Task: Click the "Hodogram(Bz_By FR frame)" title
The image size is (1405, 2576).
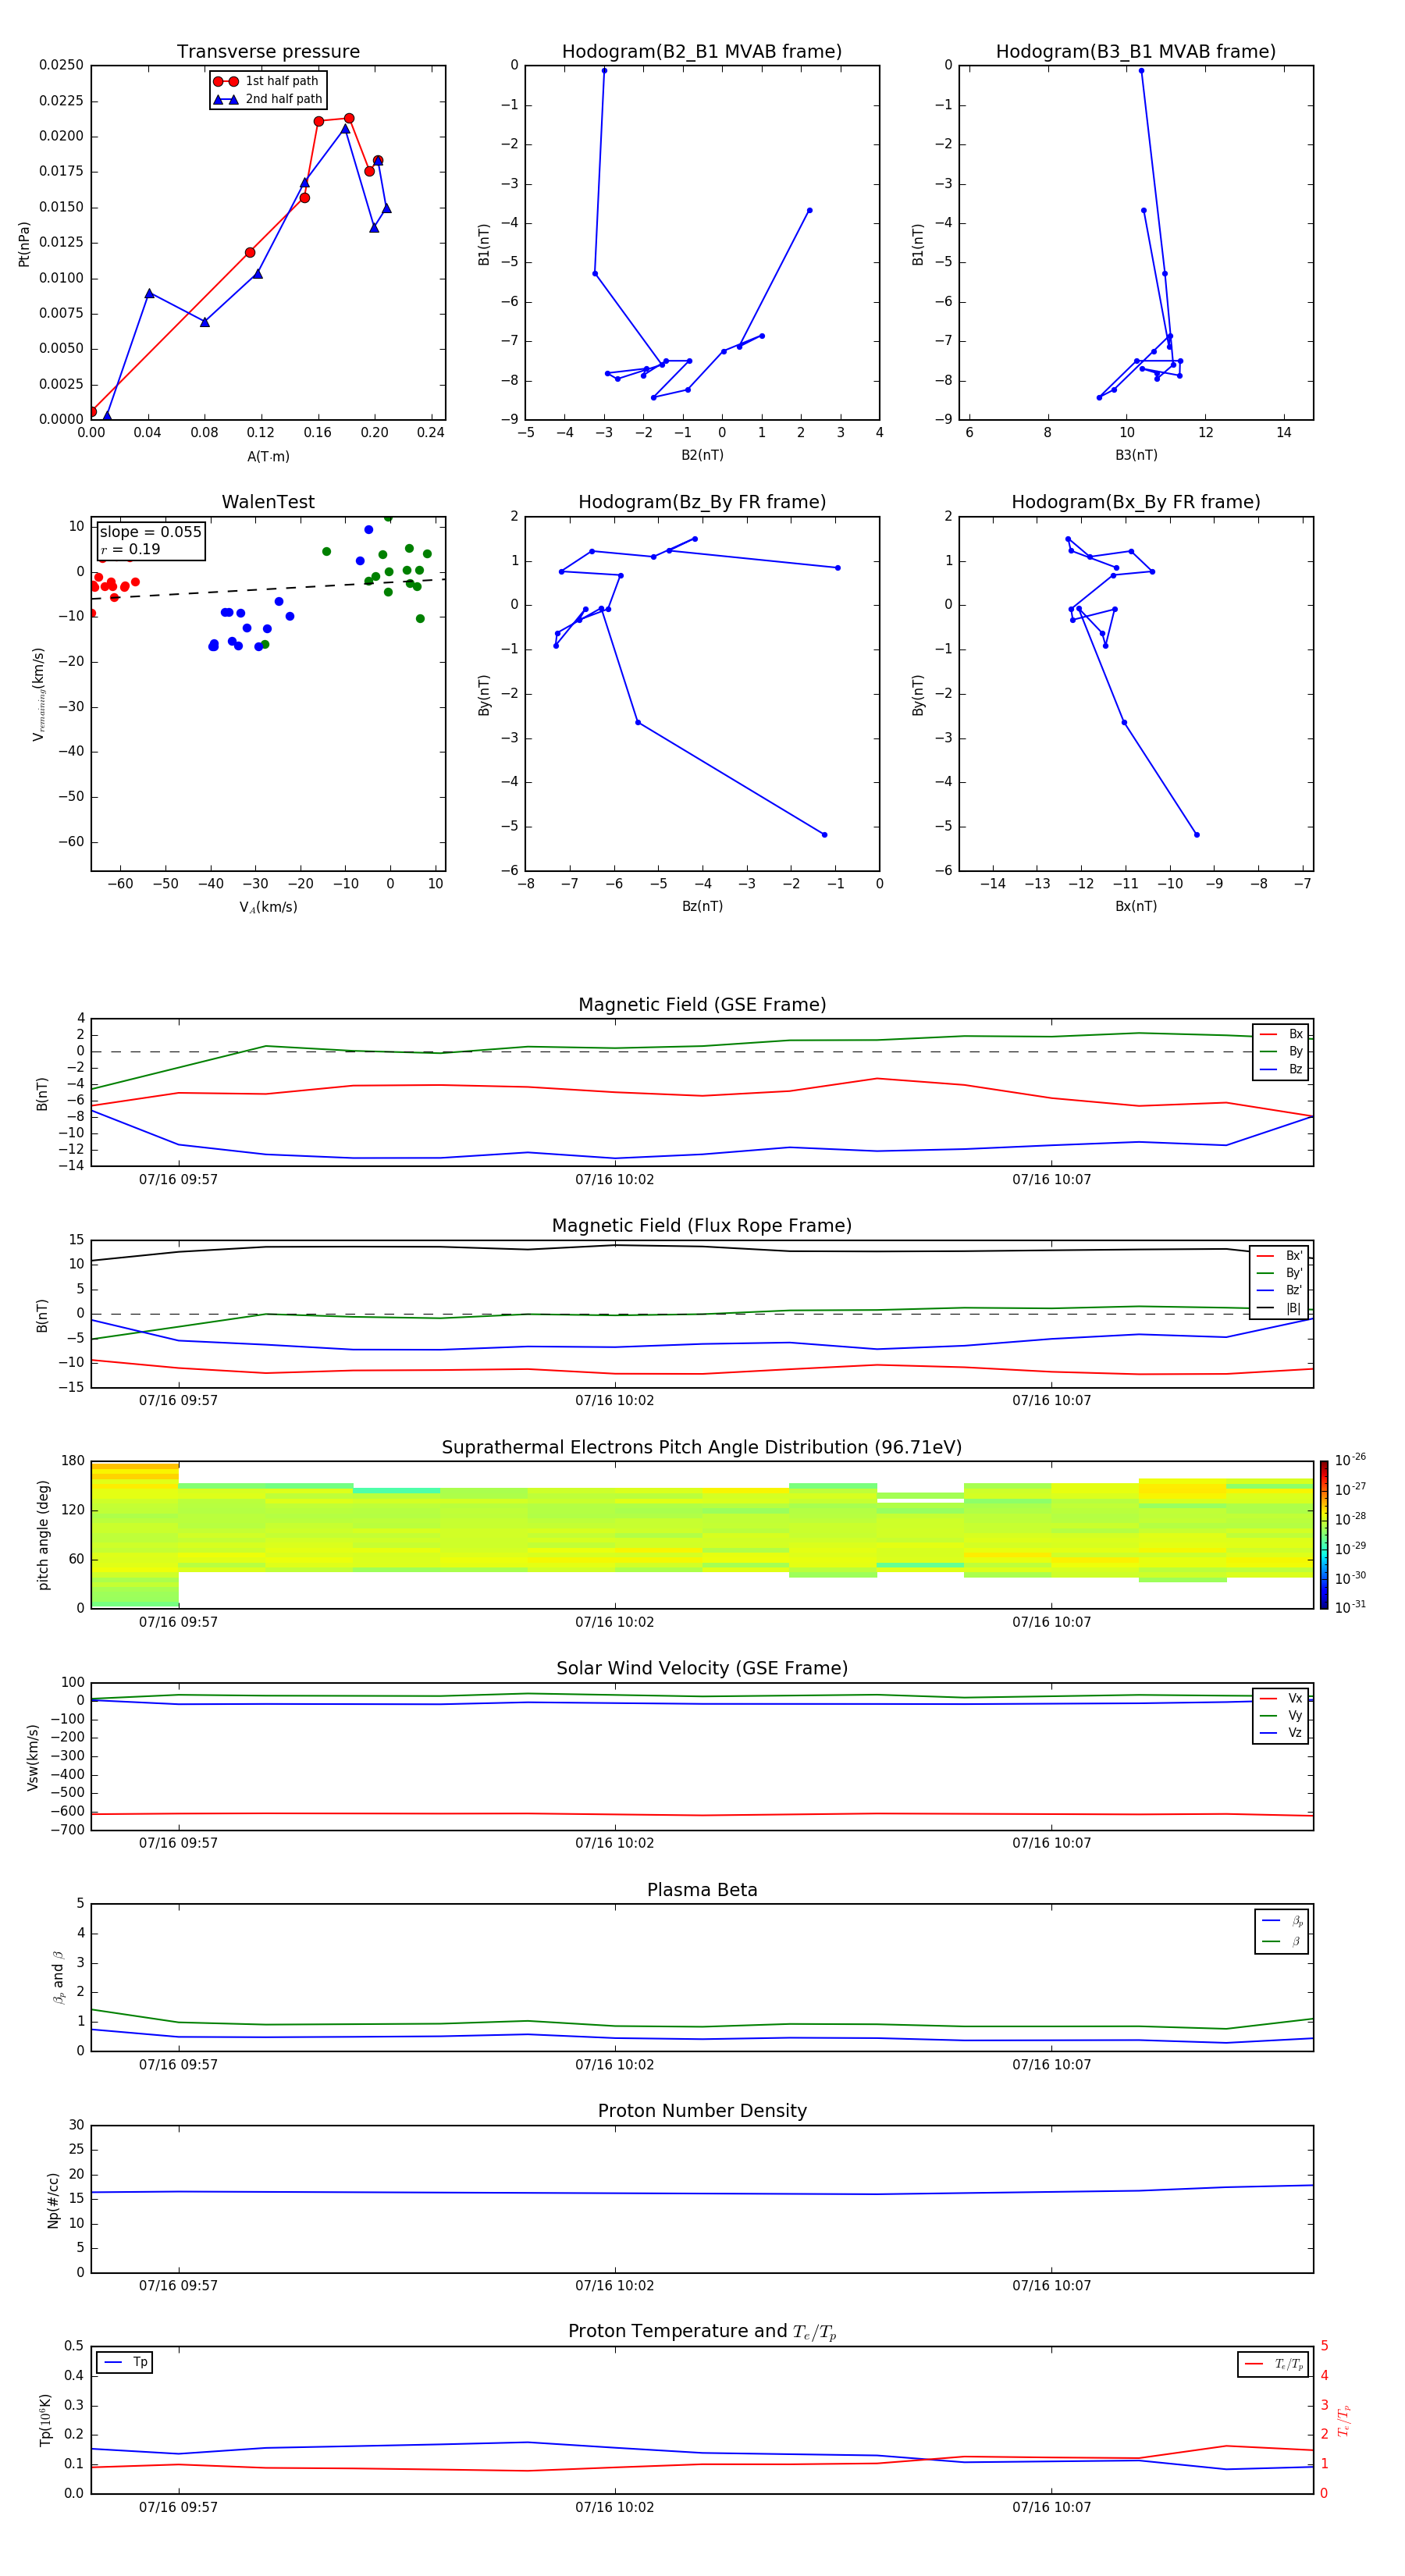Action: pos(702,502)
